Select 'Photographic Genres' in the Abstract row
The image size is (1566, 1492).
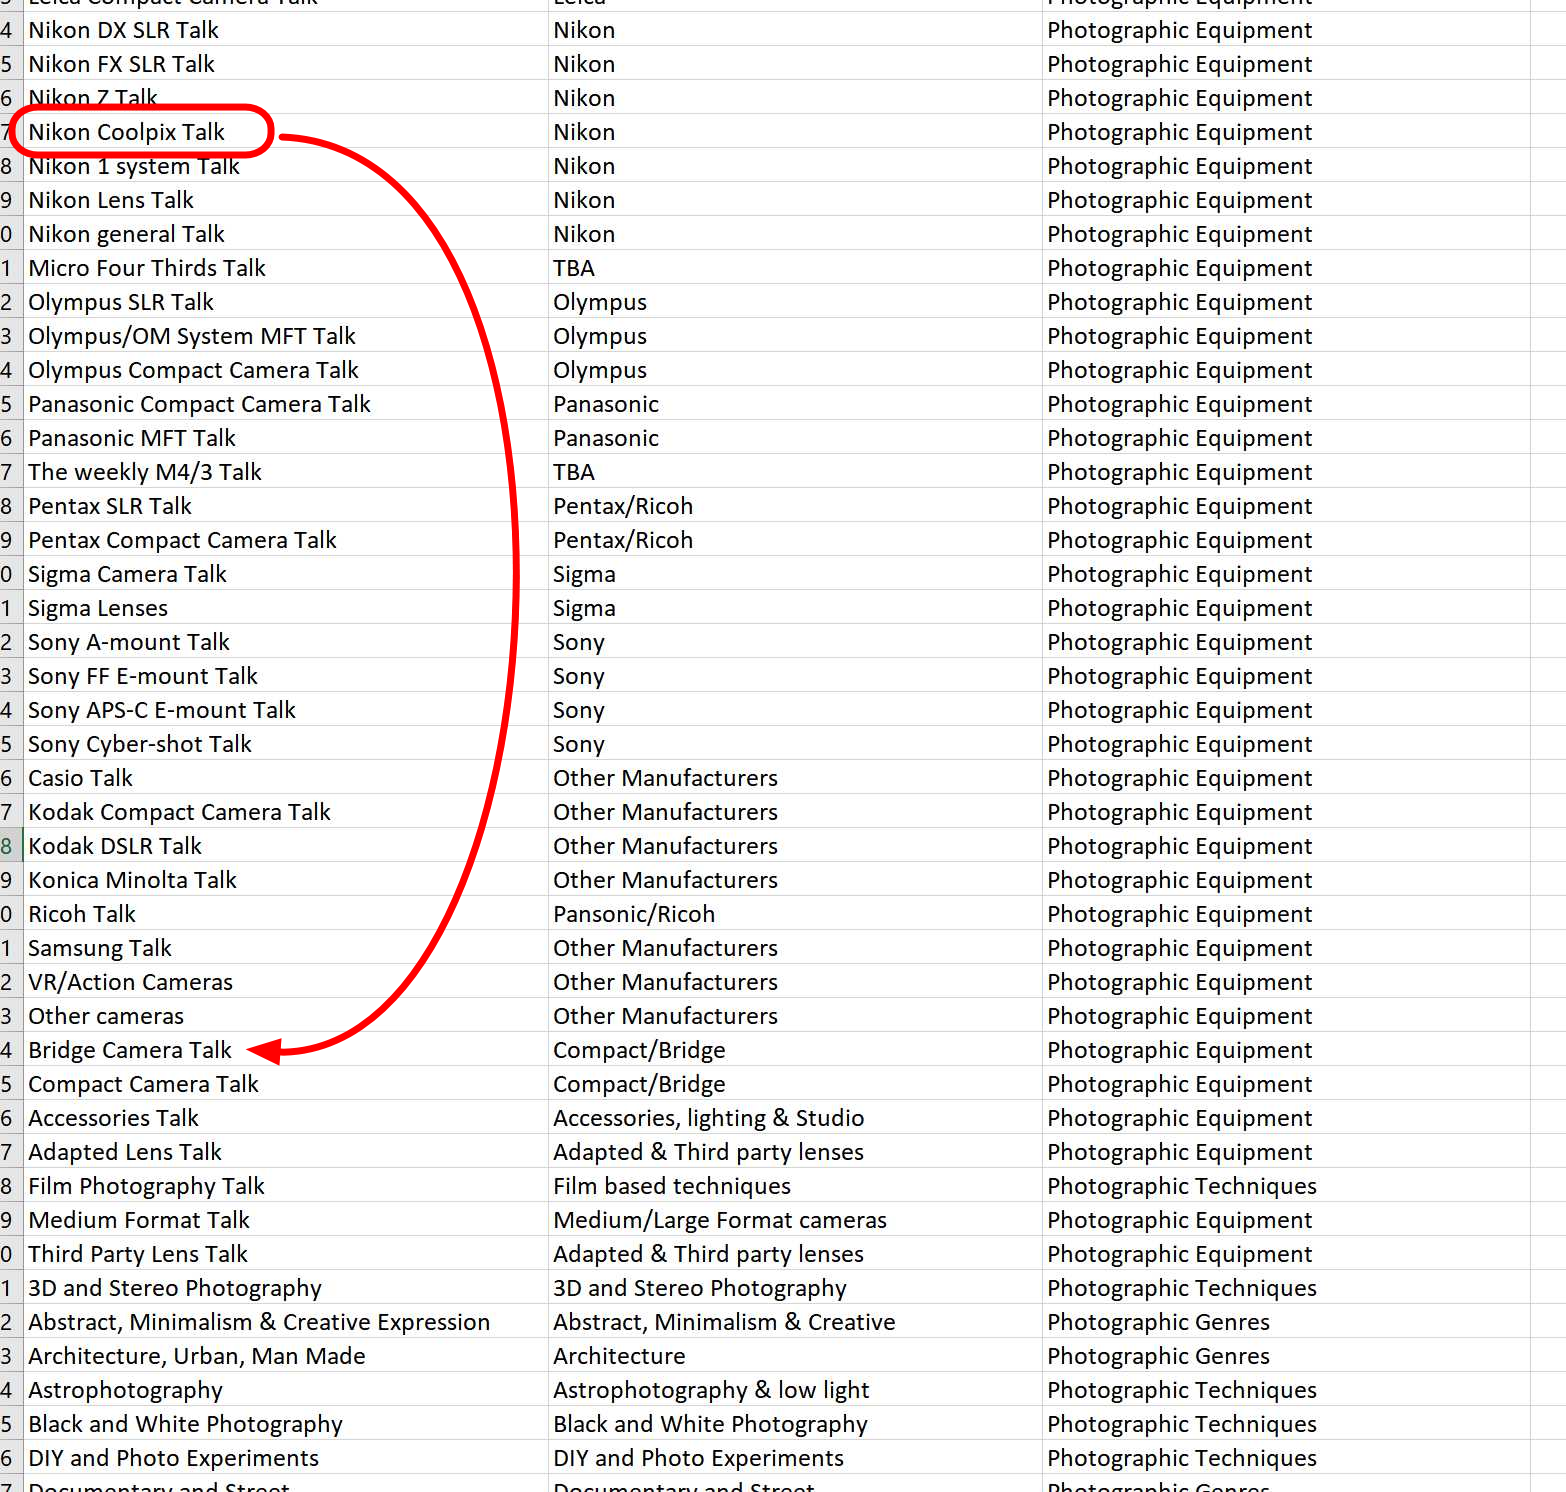coord(1286,1322)
